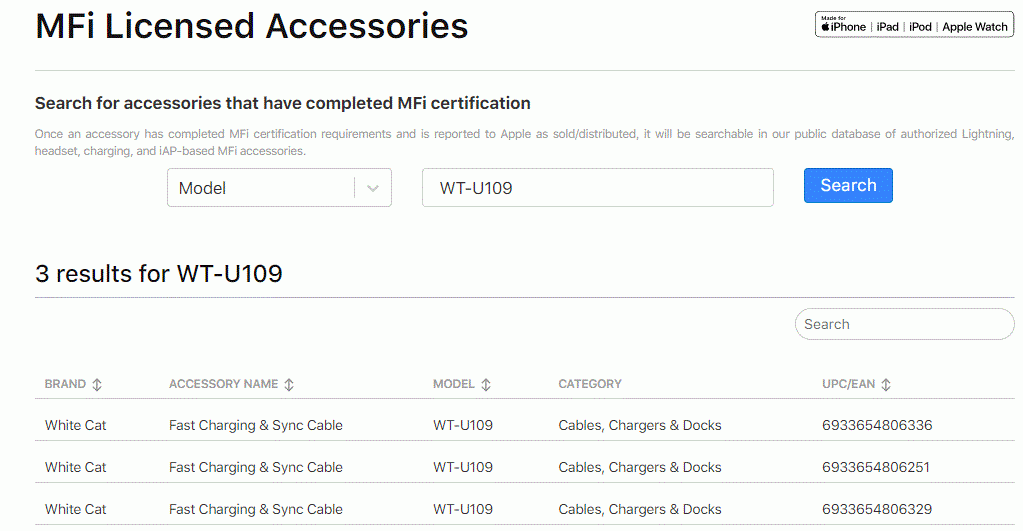Click the BRAND column header
Viewport: 1023px width, 531px height.
pyautogui.click(x=65, y=384)
